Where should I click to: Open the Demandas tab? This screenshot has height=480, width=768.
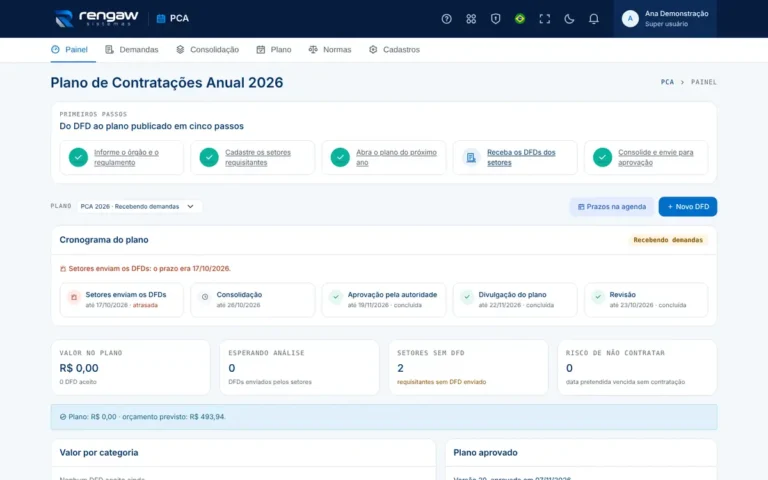click(x=132, y=49)
